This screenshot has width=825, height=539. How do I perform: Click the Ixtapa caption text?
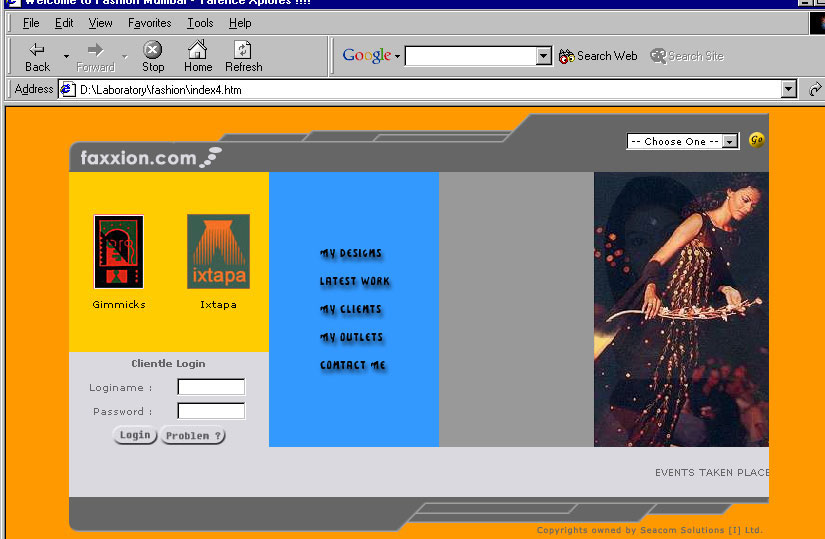(218, 304)
